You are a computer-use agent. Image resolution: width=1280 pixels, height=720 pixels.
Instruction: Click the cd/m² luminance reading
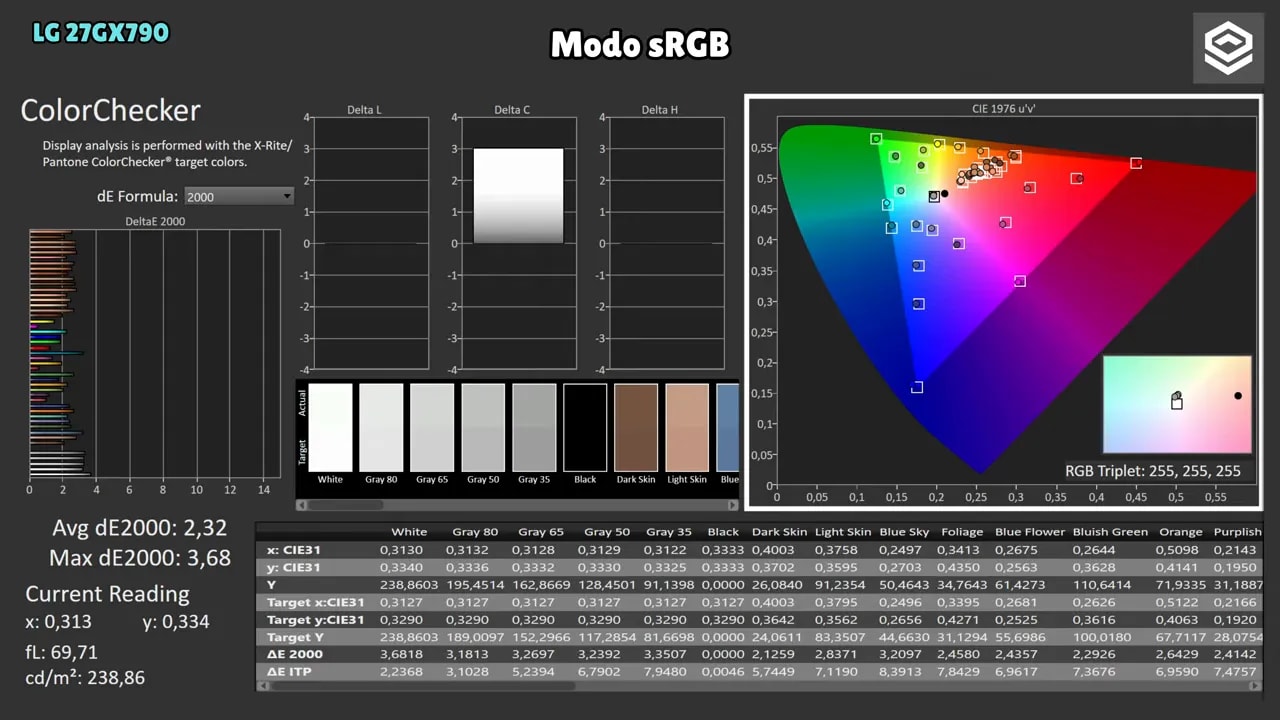(x=85, y=678)
